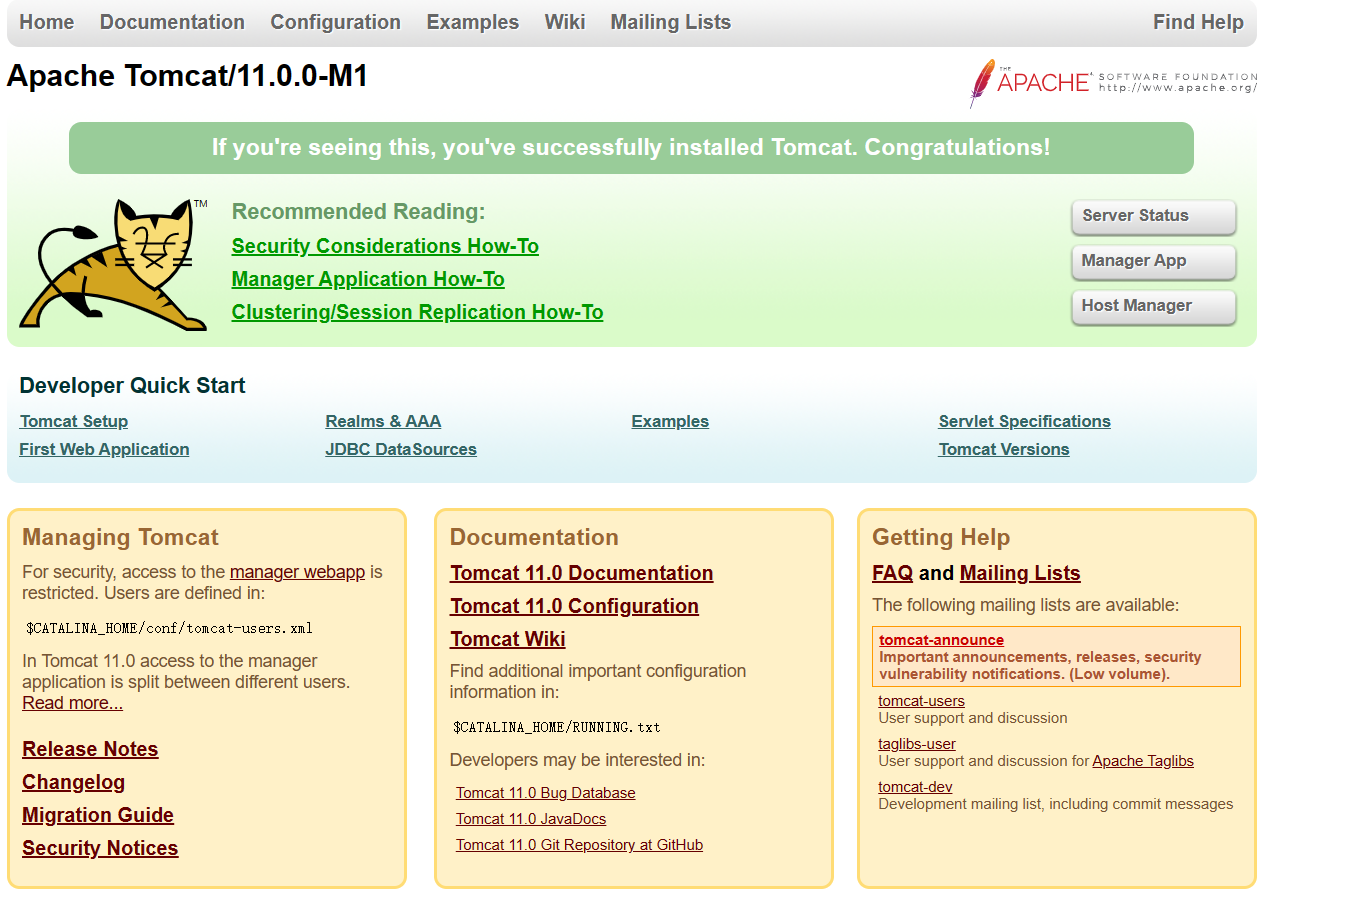Image resolution: width=1356 pixels, height=907 pixels.
Task: Open the taglibs-user mailing list link
Action: [x=917, y=744]
